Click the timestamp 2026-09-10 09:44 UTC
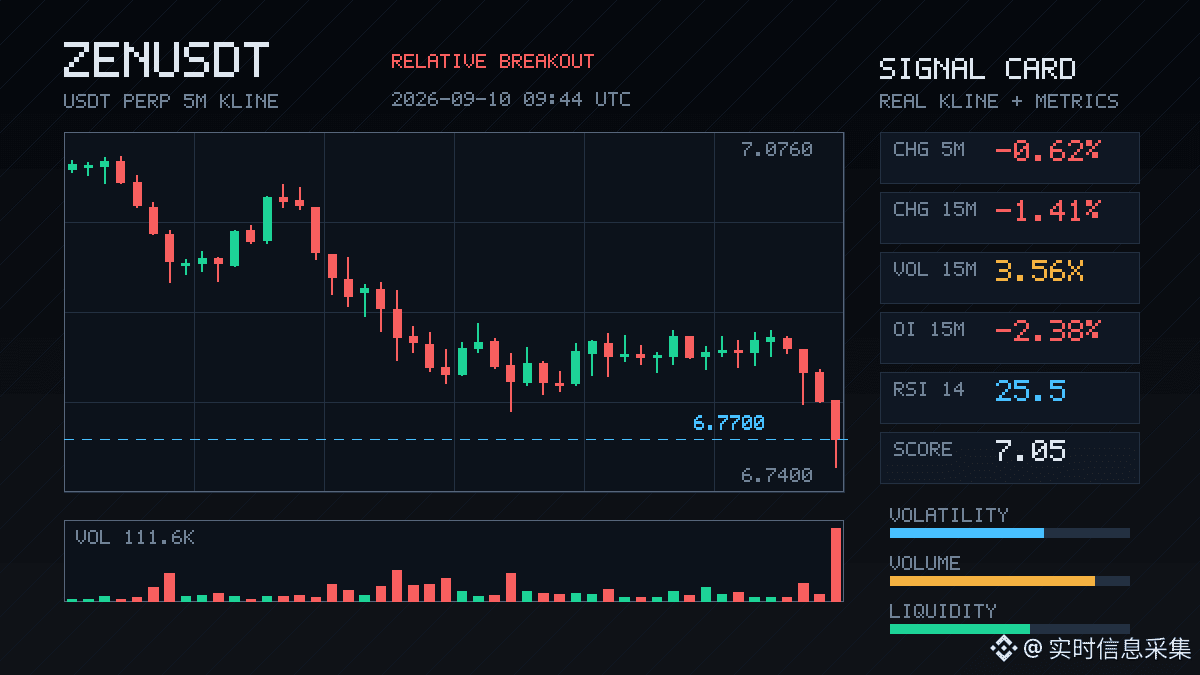Screen dimensions: 1200x675 [511, 99]
